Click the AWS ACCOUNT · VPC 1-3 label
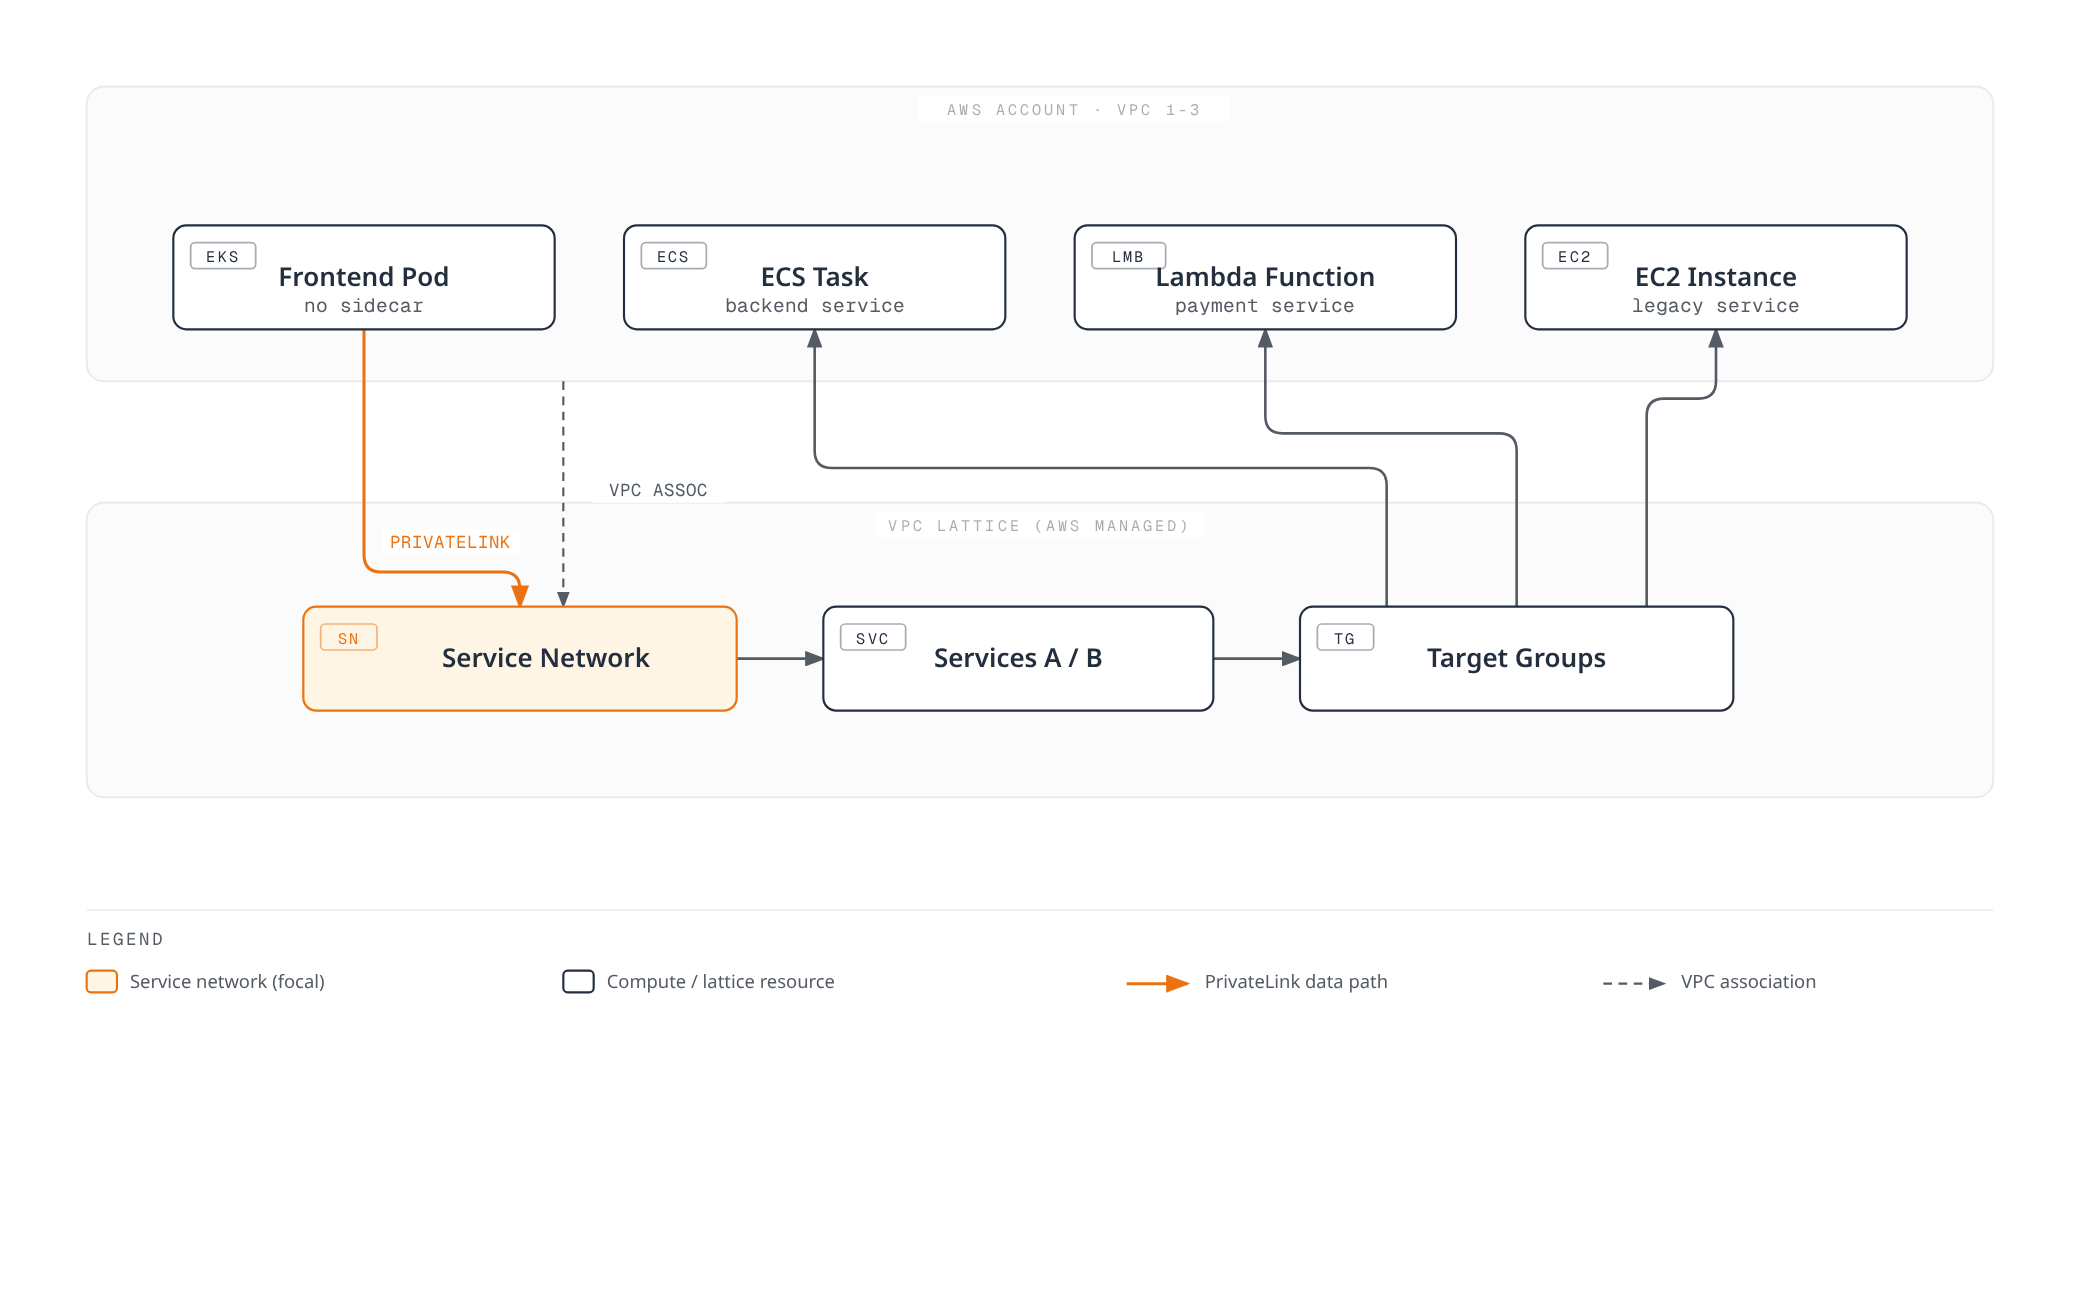 [1074, 110]
